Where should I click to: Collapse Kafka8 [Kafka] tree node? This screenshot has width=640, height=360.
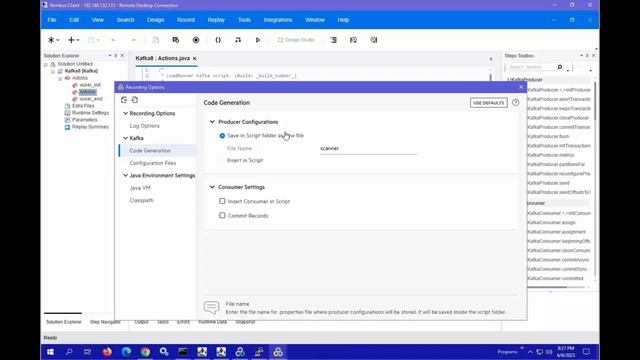point(53,71)
